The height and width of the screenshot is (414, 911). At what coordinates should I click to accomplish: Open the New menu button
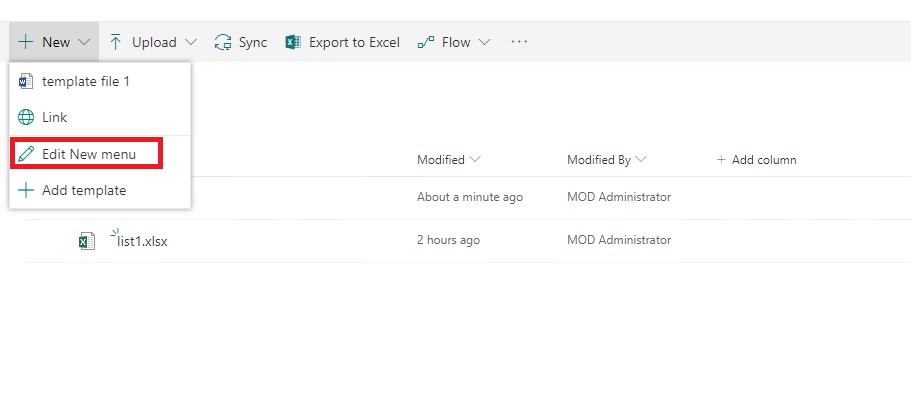(x=54, y=42)
